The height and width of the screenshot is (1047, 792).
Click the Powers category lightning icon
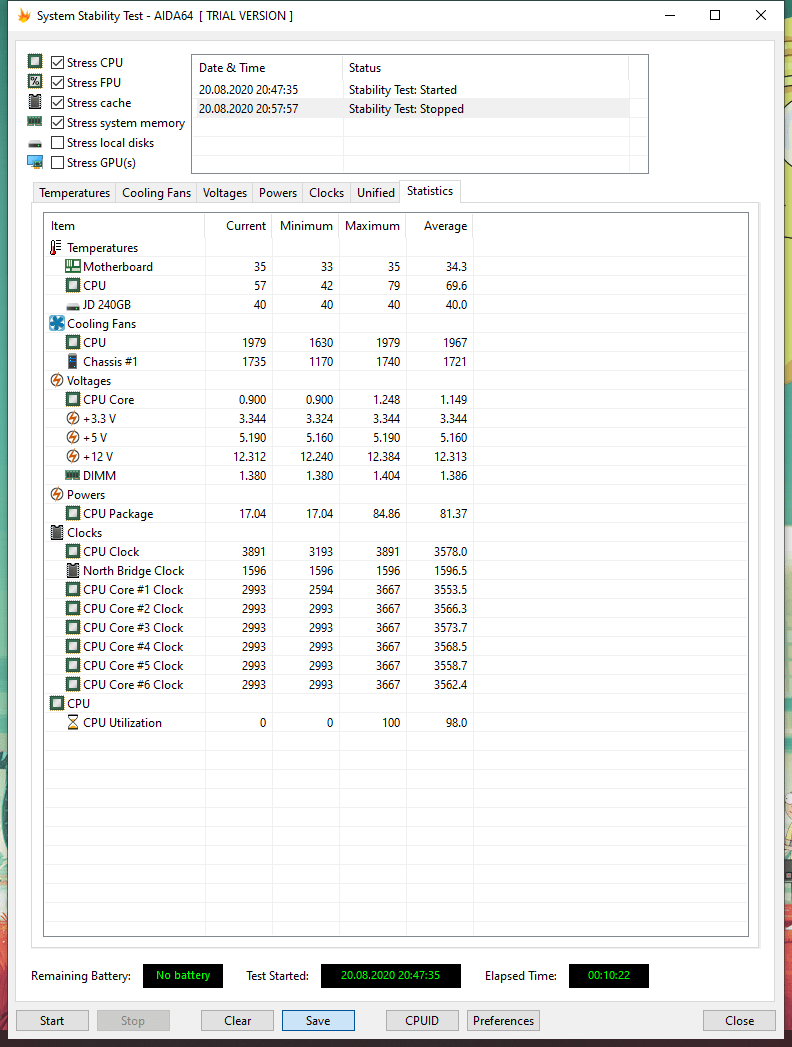tap(57, 494)
